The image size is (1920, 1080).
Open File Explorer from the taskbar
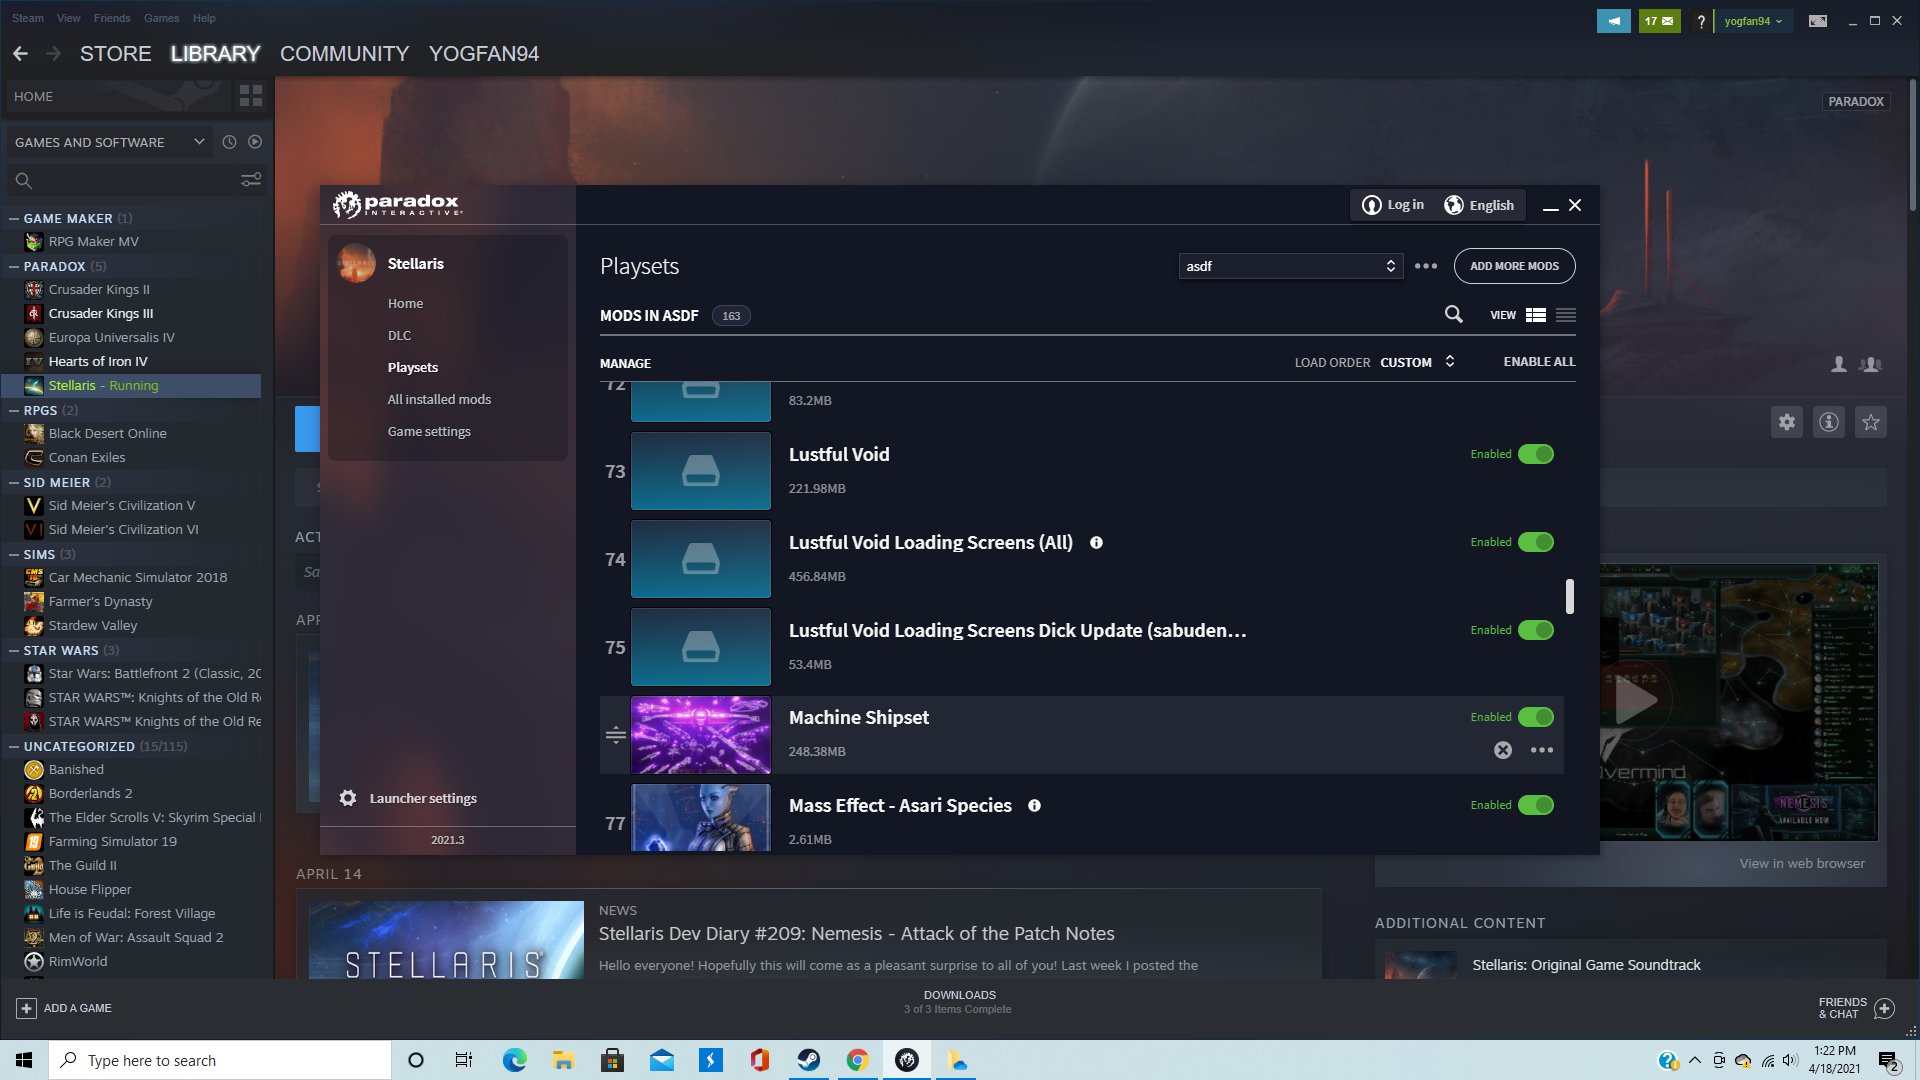[563, 1060]
